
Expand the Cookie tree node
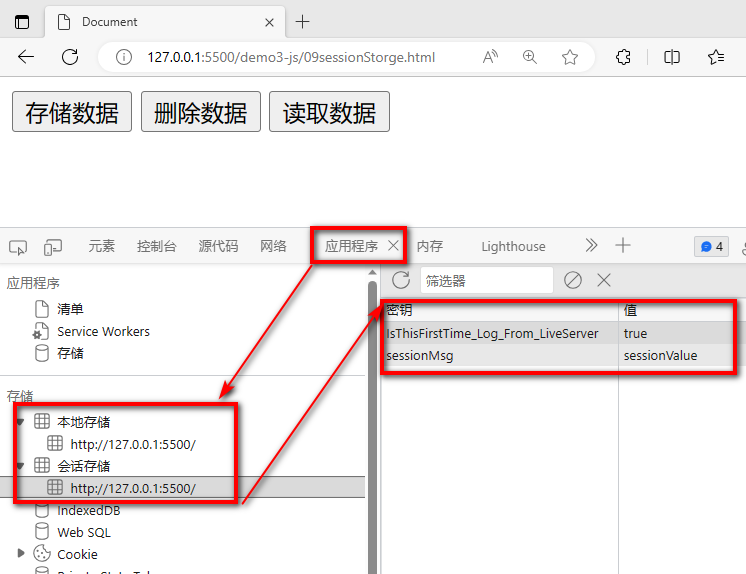pyautogui.click(x=21, y=553)
